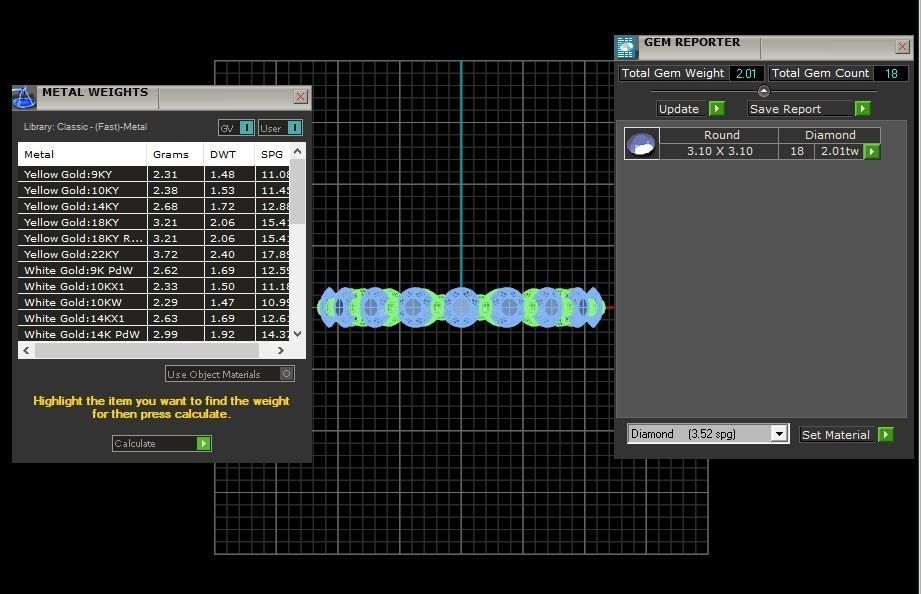Click the 2.01tw total weight cell
The image size is (922, 594).
tap(840, 151)
